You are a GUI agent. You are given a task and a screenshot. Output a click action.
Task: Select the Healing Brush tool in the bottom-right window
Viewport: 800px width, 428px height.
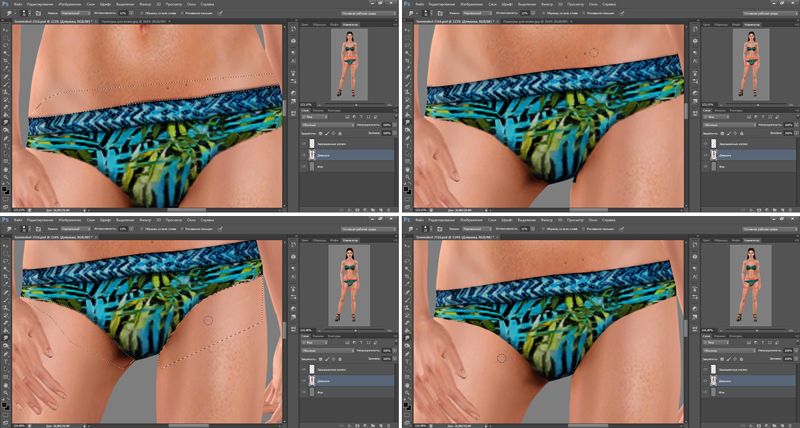pos(408,293)
